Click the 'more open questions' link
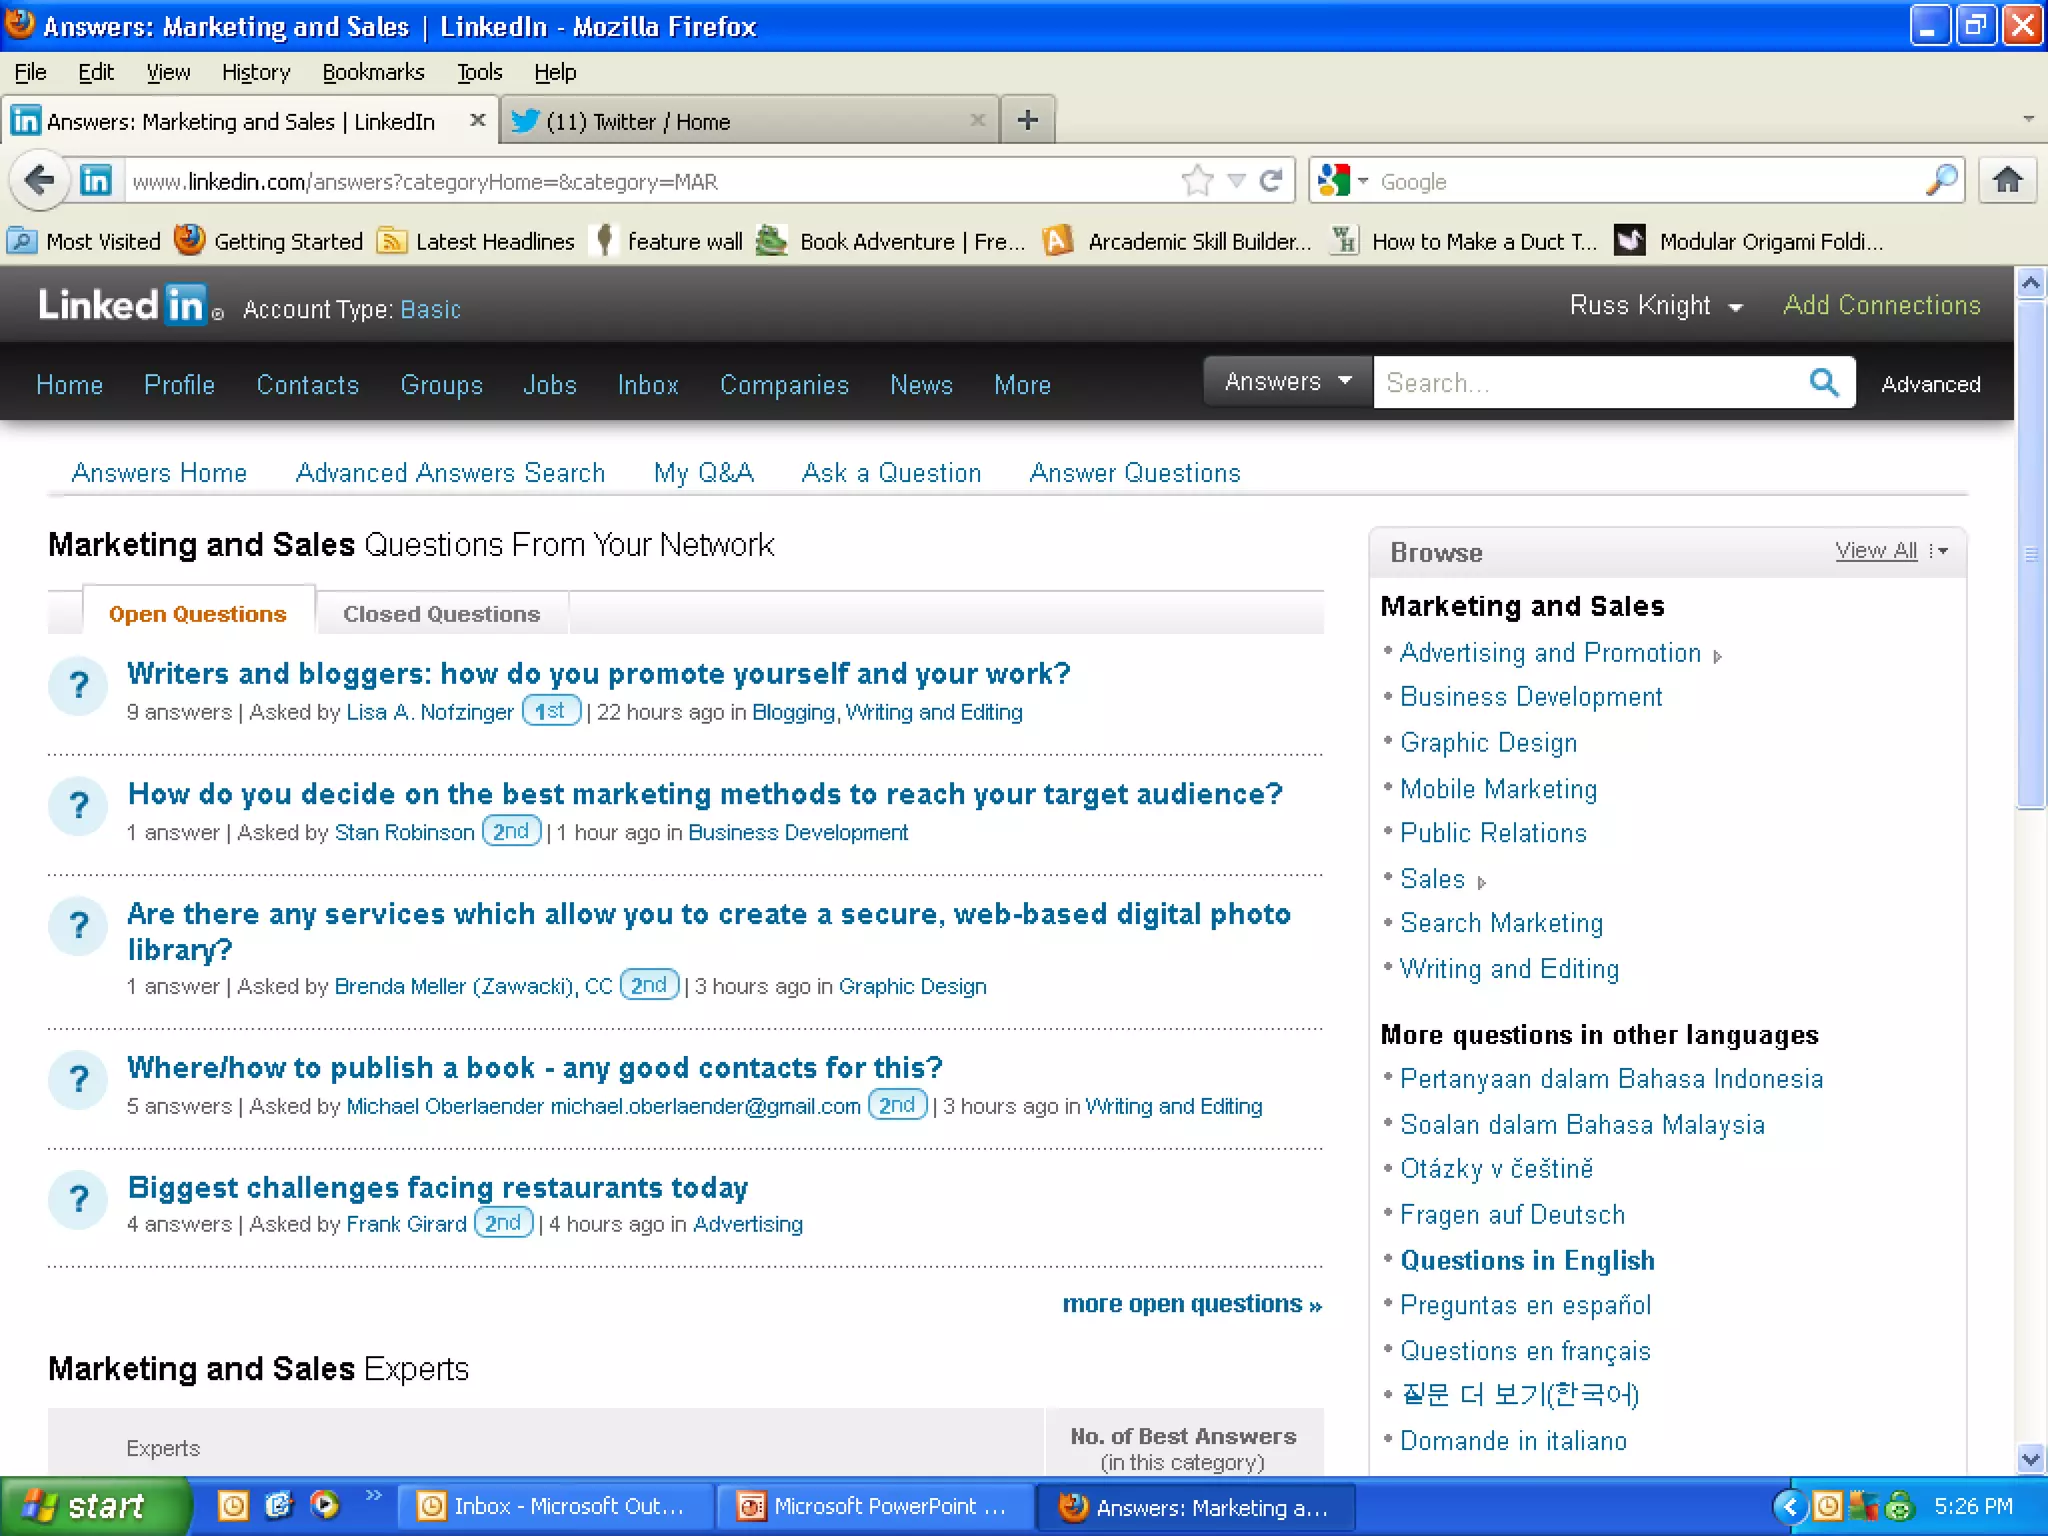Viewport: 2048px width, 1536px height. [1191, 1304]
